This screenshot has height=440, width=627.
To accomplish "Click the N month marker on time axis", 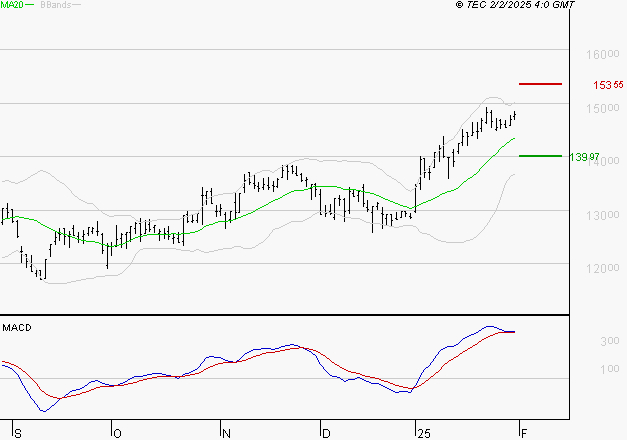I will 226,434.
